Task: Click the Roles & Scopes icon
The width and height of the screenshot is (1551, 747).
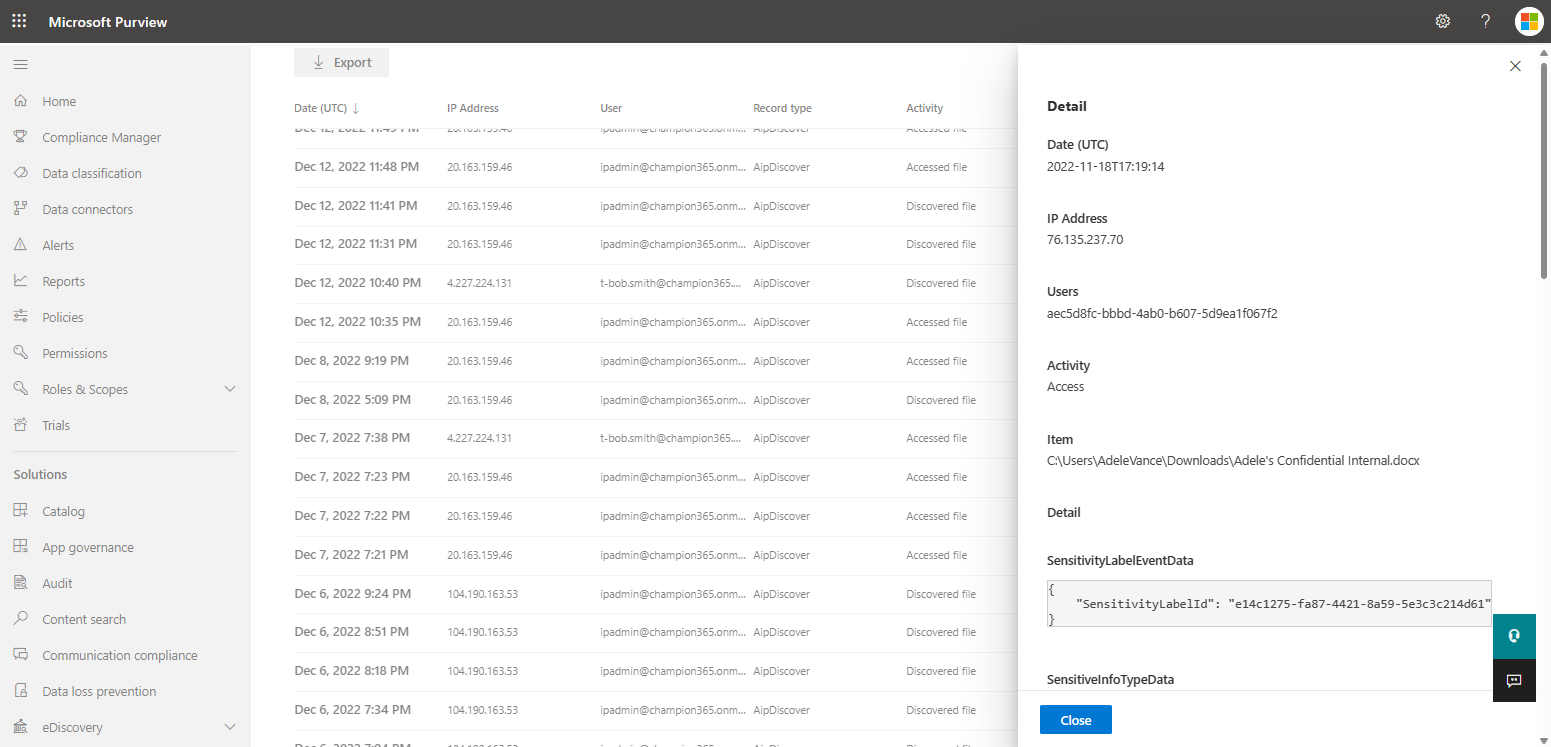Action: [20, 389]
